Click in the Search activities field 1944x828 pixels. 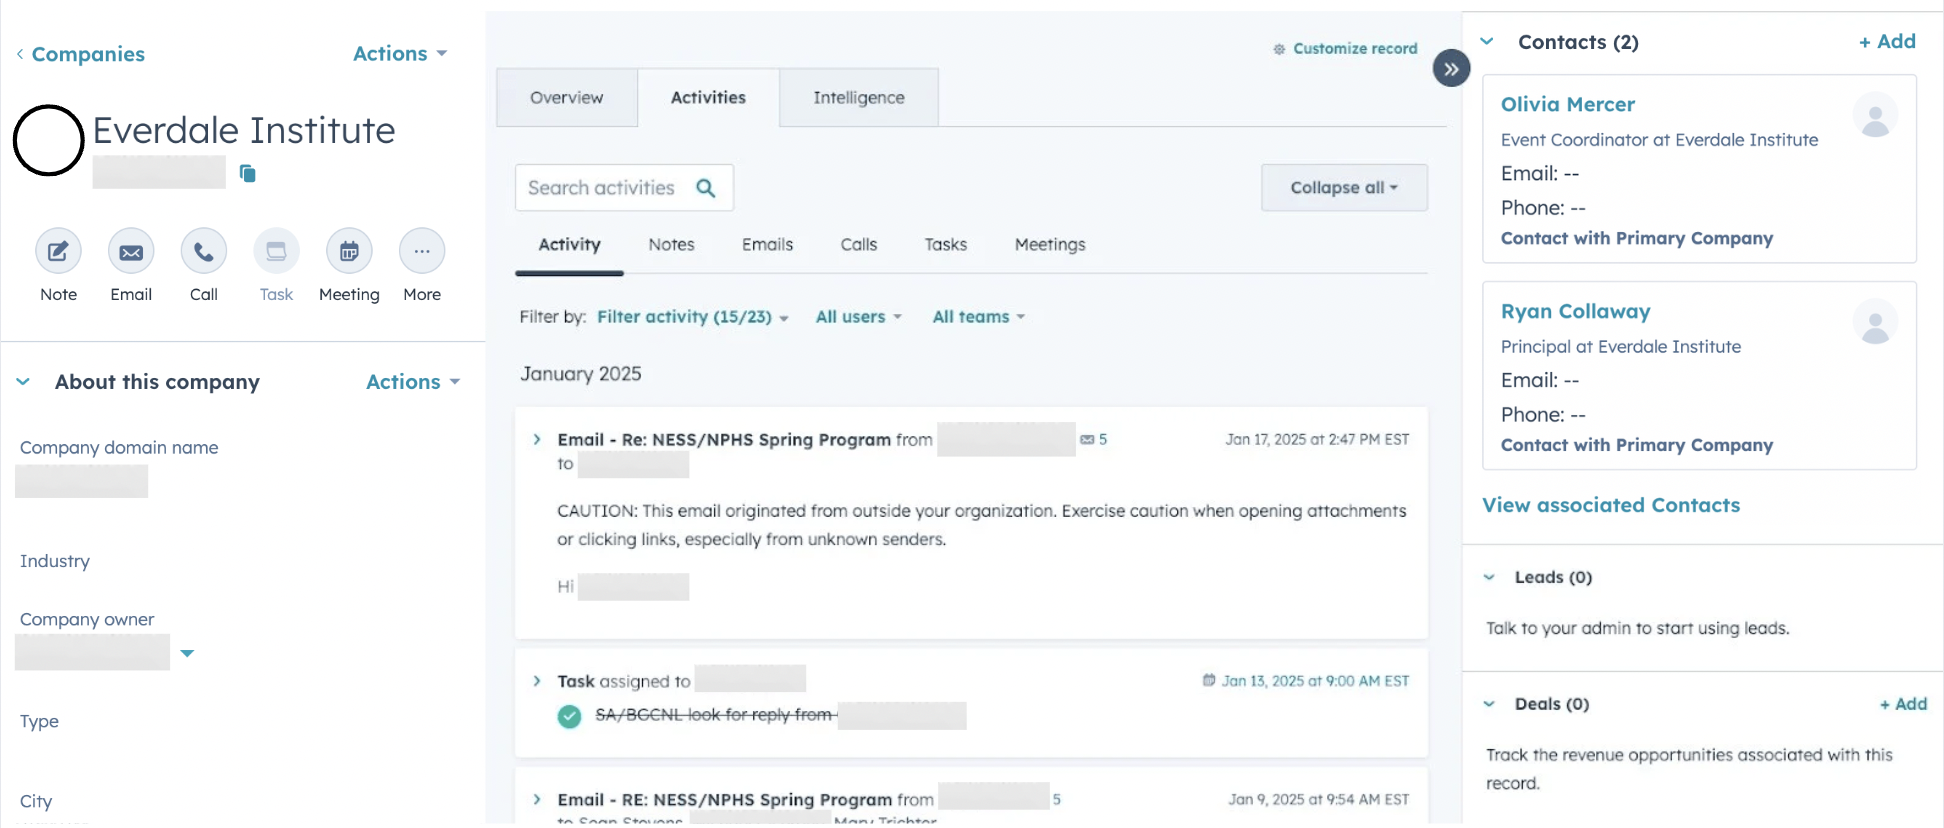[601, 188]
